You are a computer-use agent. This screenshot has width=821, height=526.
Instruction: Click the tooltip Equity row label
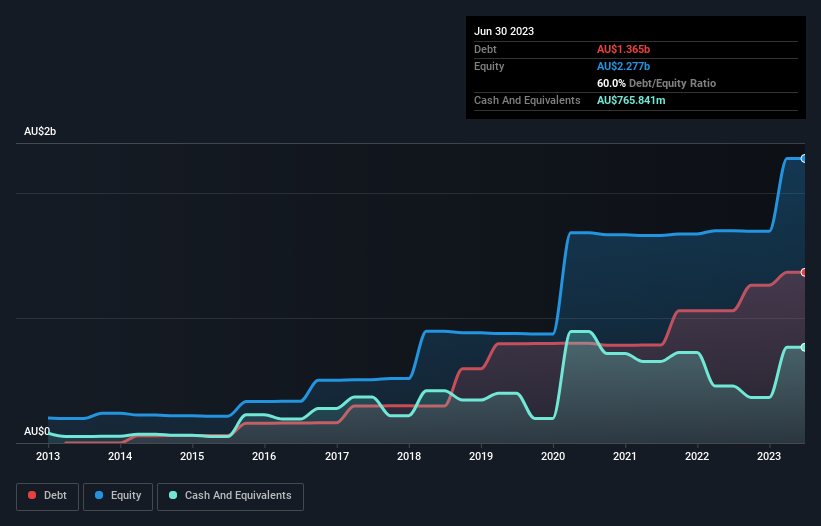pyautogui.click(x=489, y=66)
